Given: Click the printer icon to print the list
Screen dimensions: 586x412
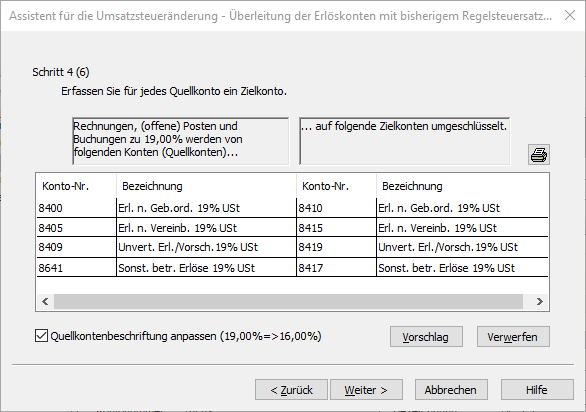Looking at the screenshot, I should tap(539, 154).
